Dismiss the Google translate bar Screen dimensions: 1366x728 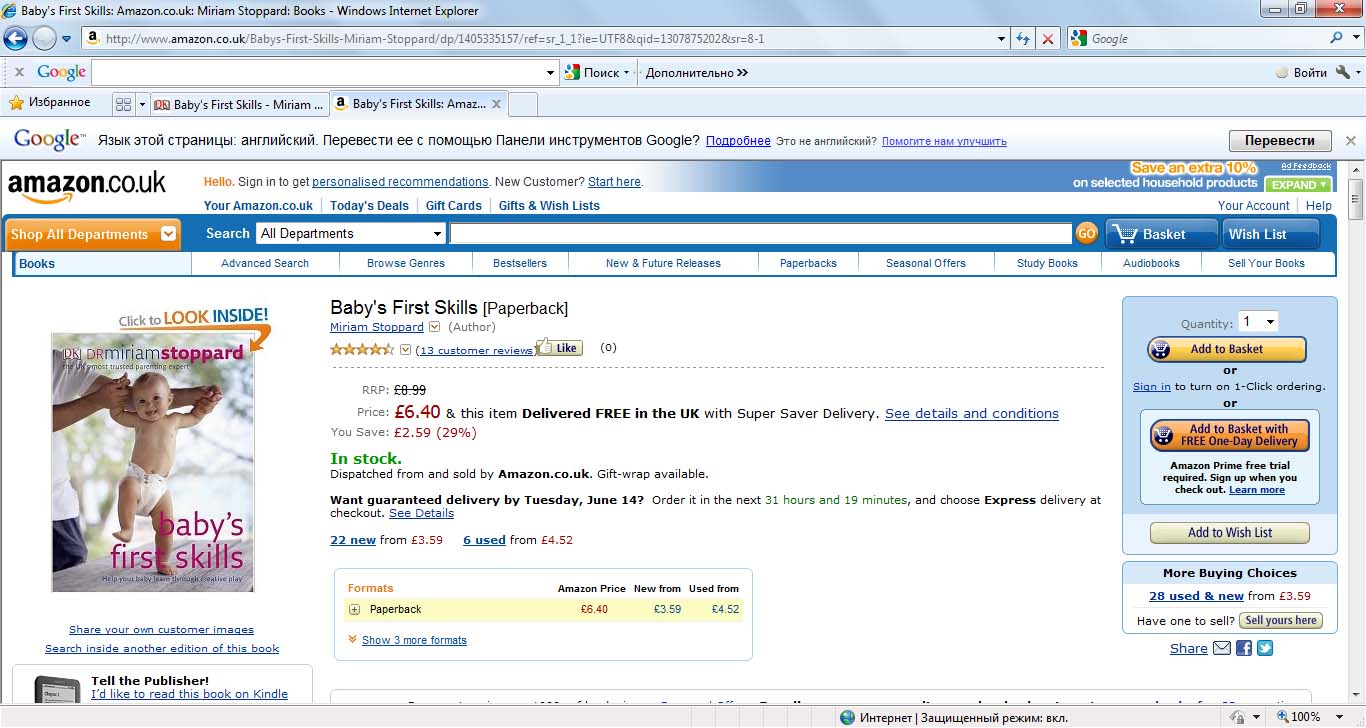point(1350,141)
